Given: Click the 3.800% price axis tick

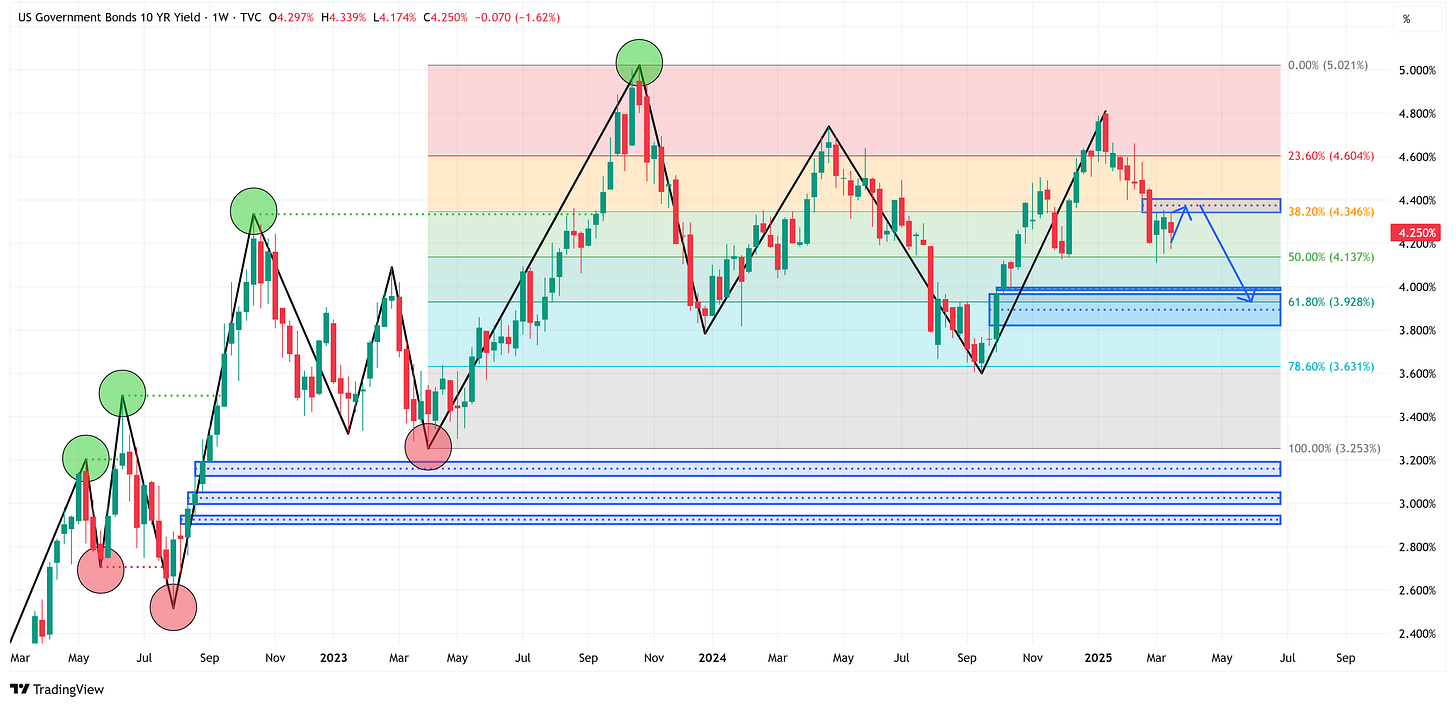Looking at the screenshot, I should [x=1419, y=330].
